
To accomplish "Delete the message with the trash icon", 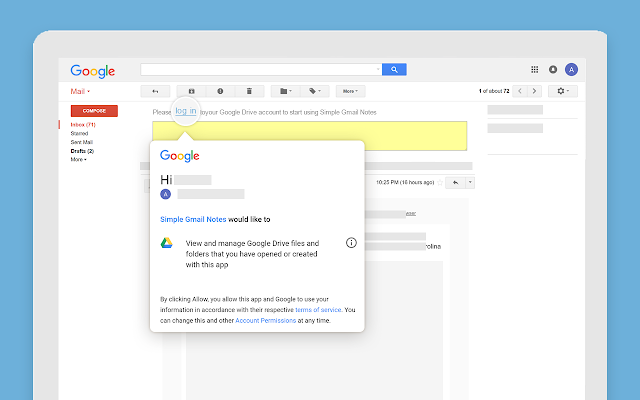I will 249,91.
